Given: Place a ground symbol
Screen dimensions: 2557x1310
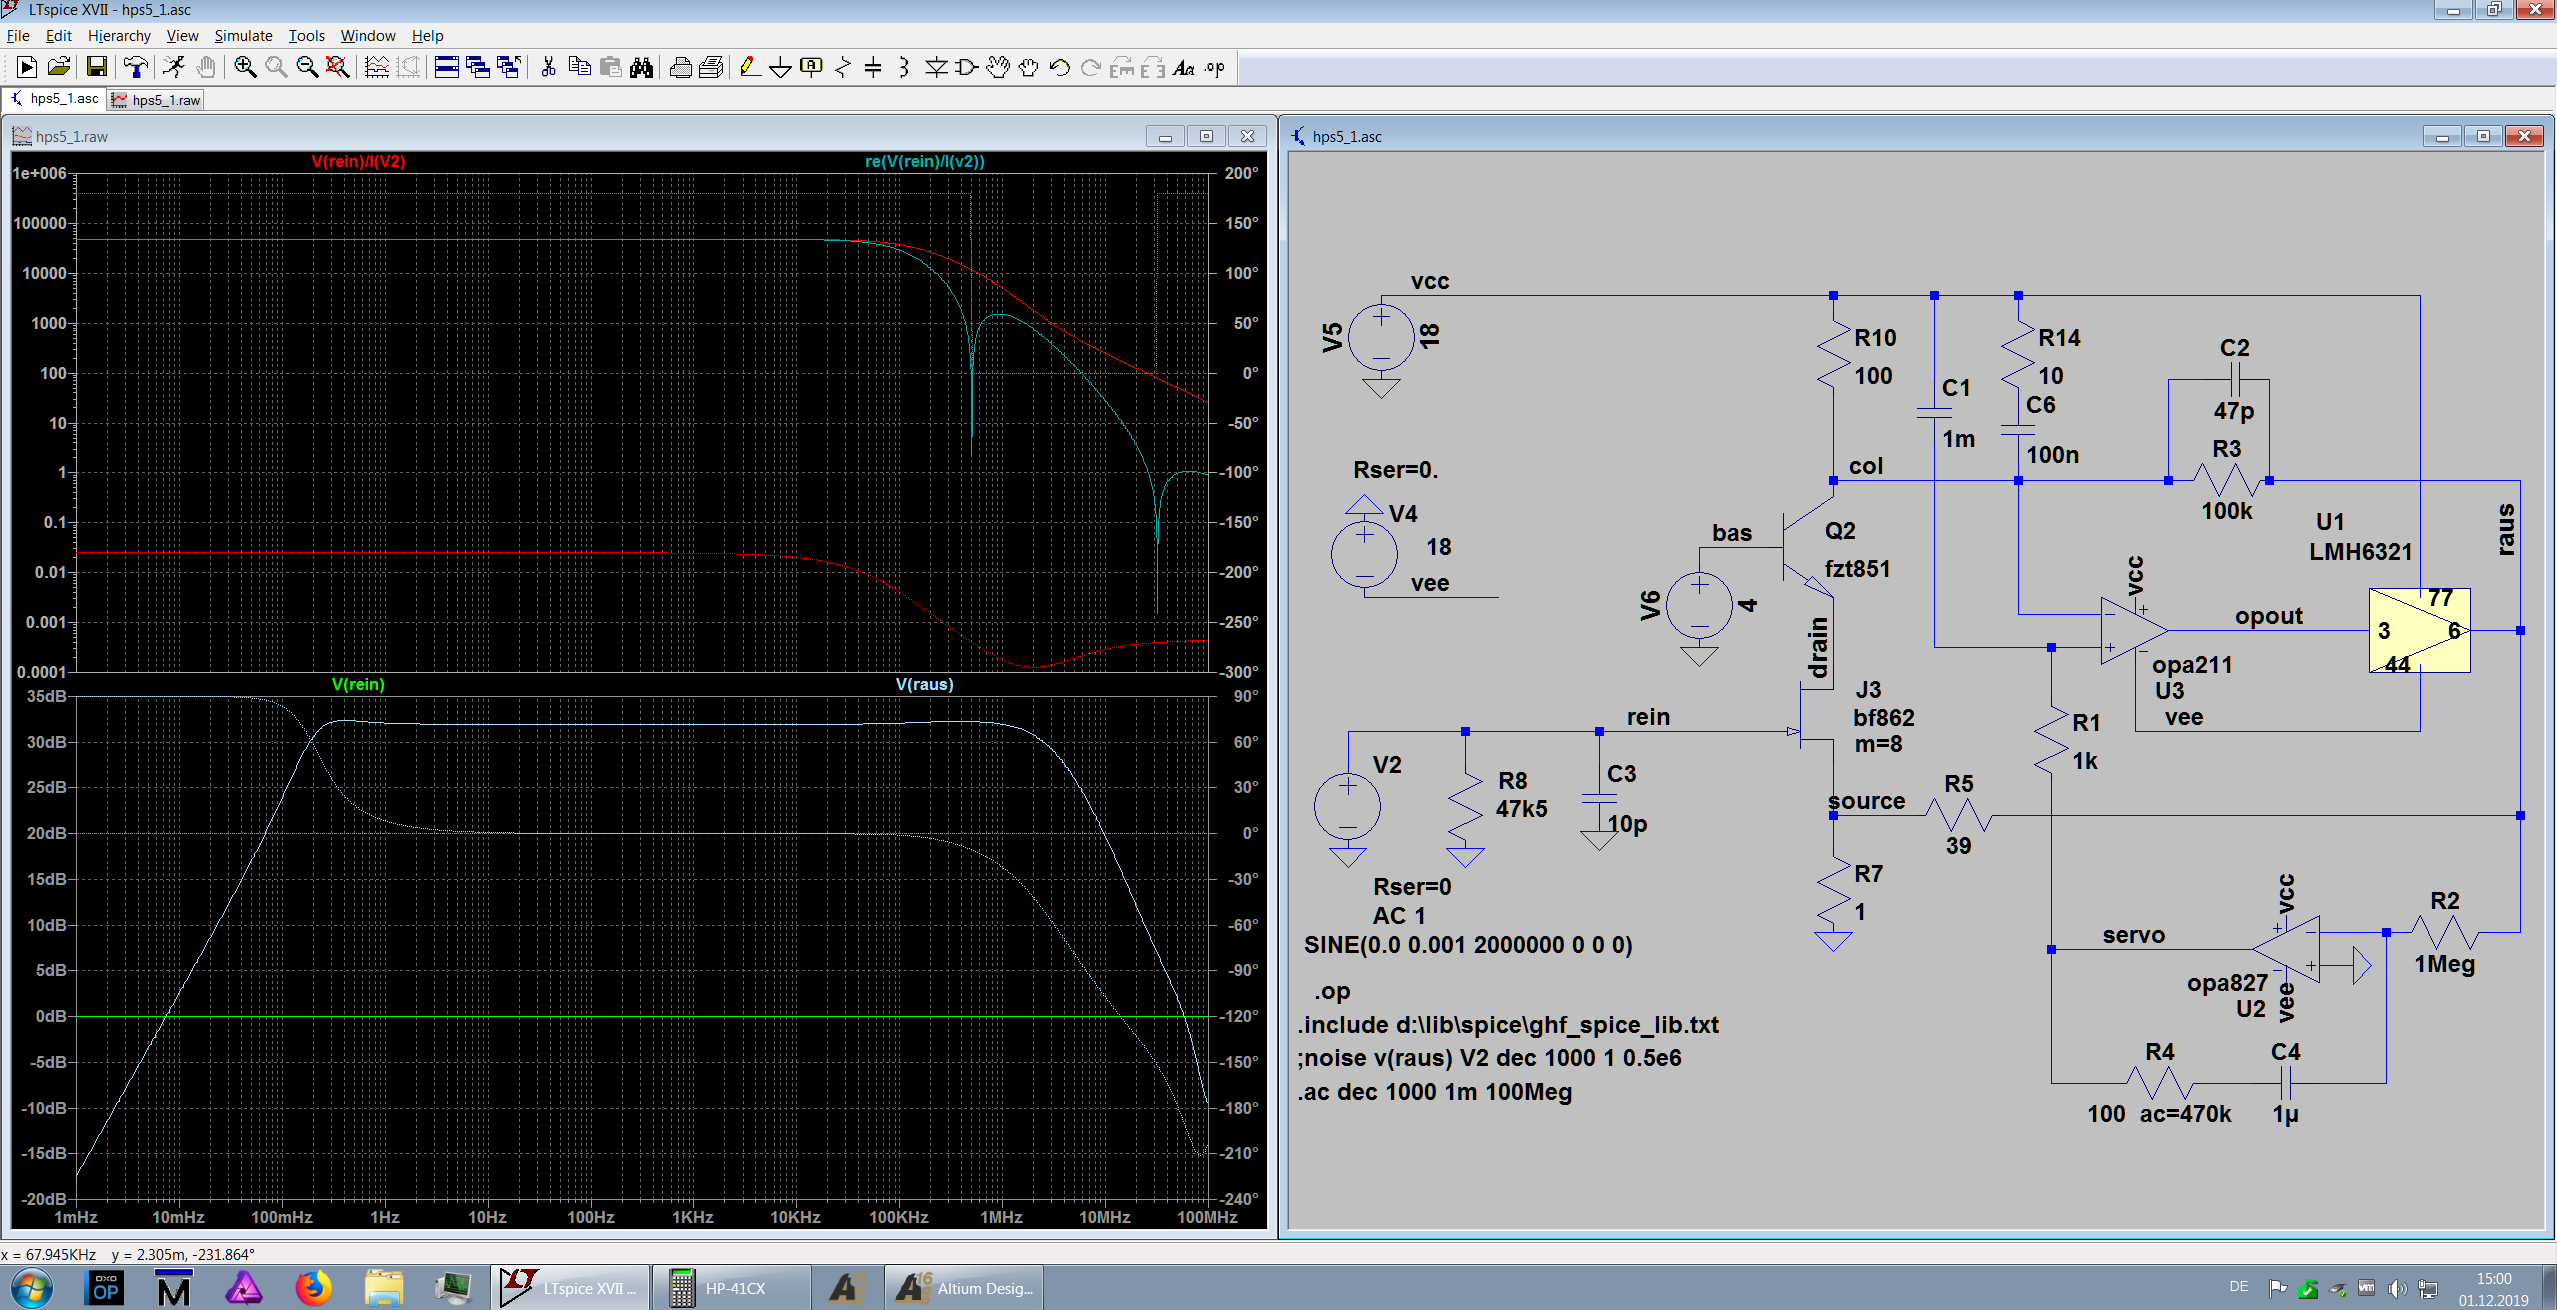Looking at the screenshot, I should click(780, 67).
